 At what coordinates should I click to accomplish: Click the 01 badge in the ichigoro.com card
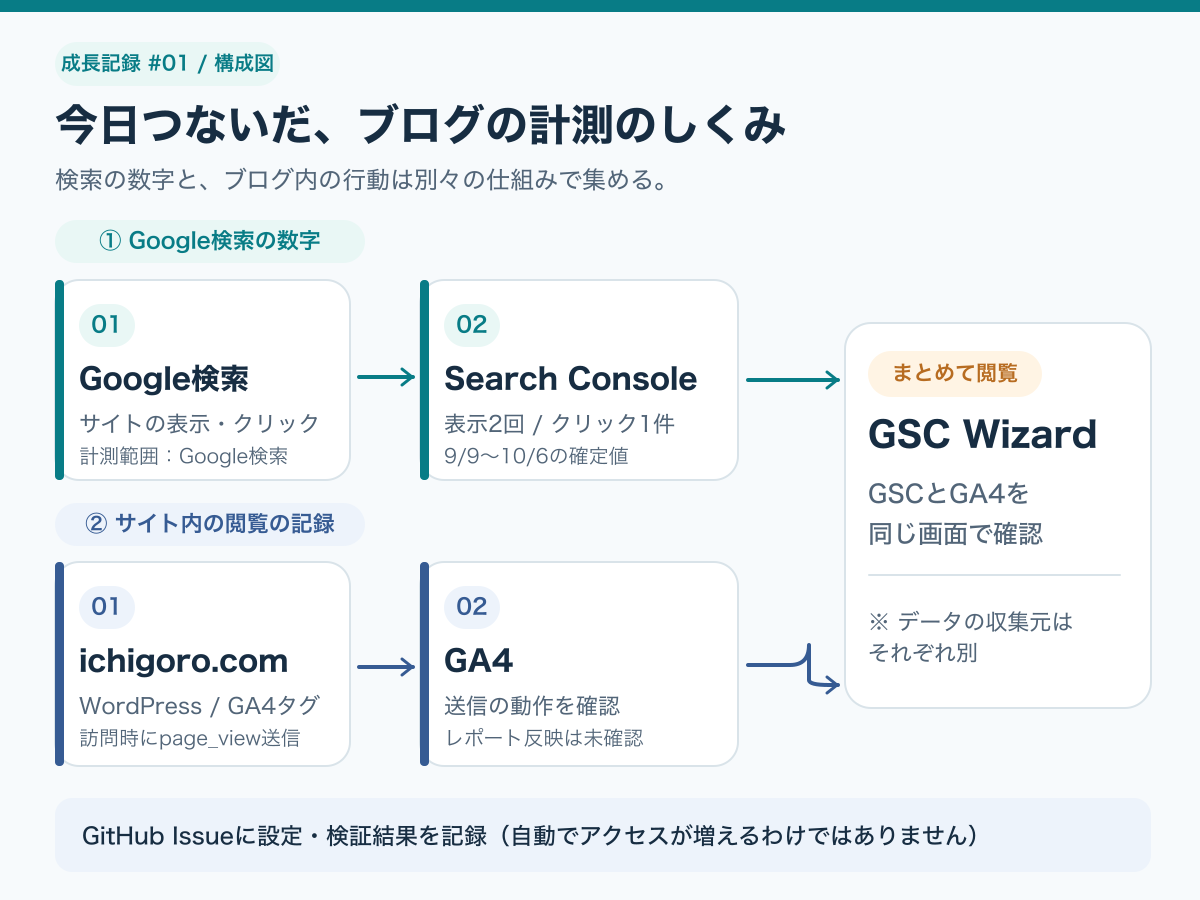pyautogui.click(x=106, y=606)
